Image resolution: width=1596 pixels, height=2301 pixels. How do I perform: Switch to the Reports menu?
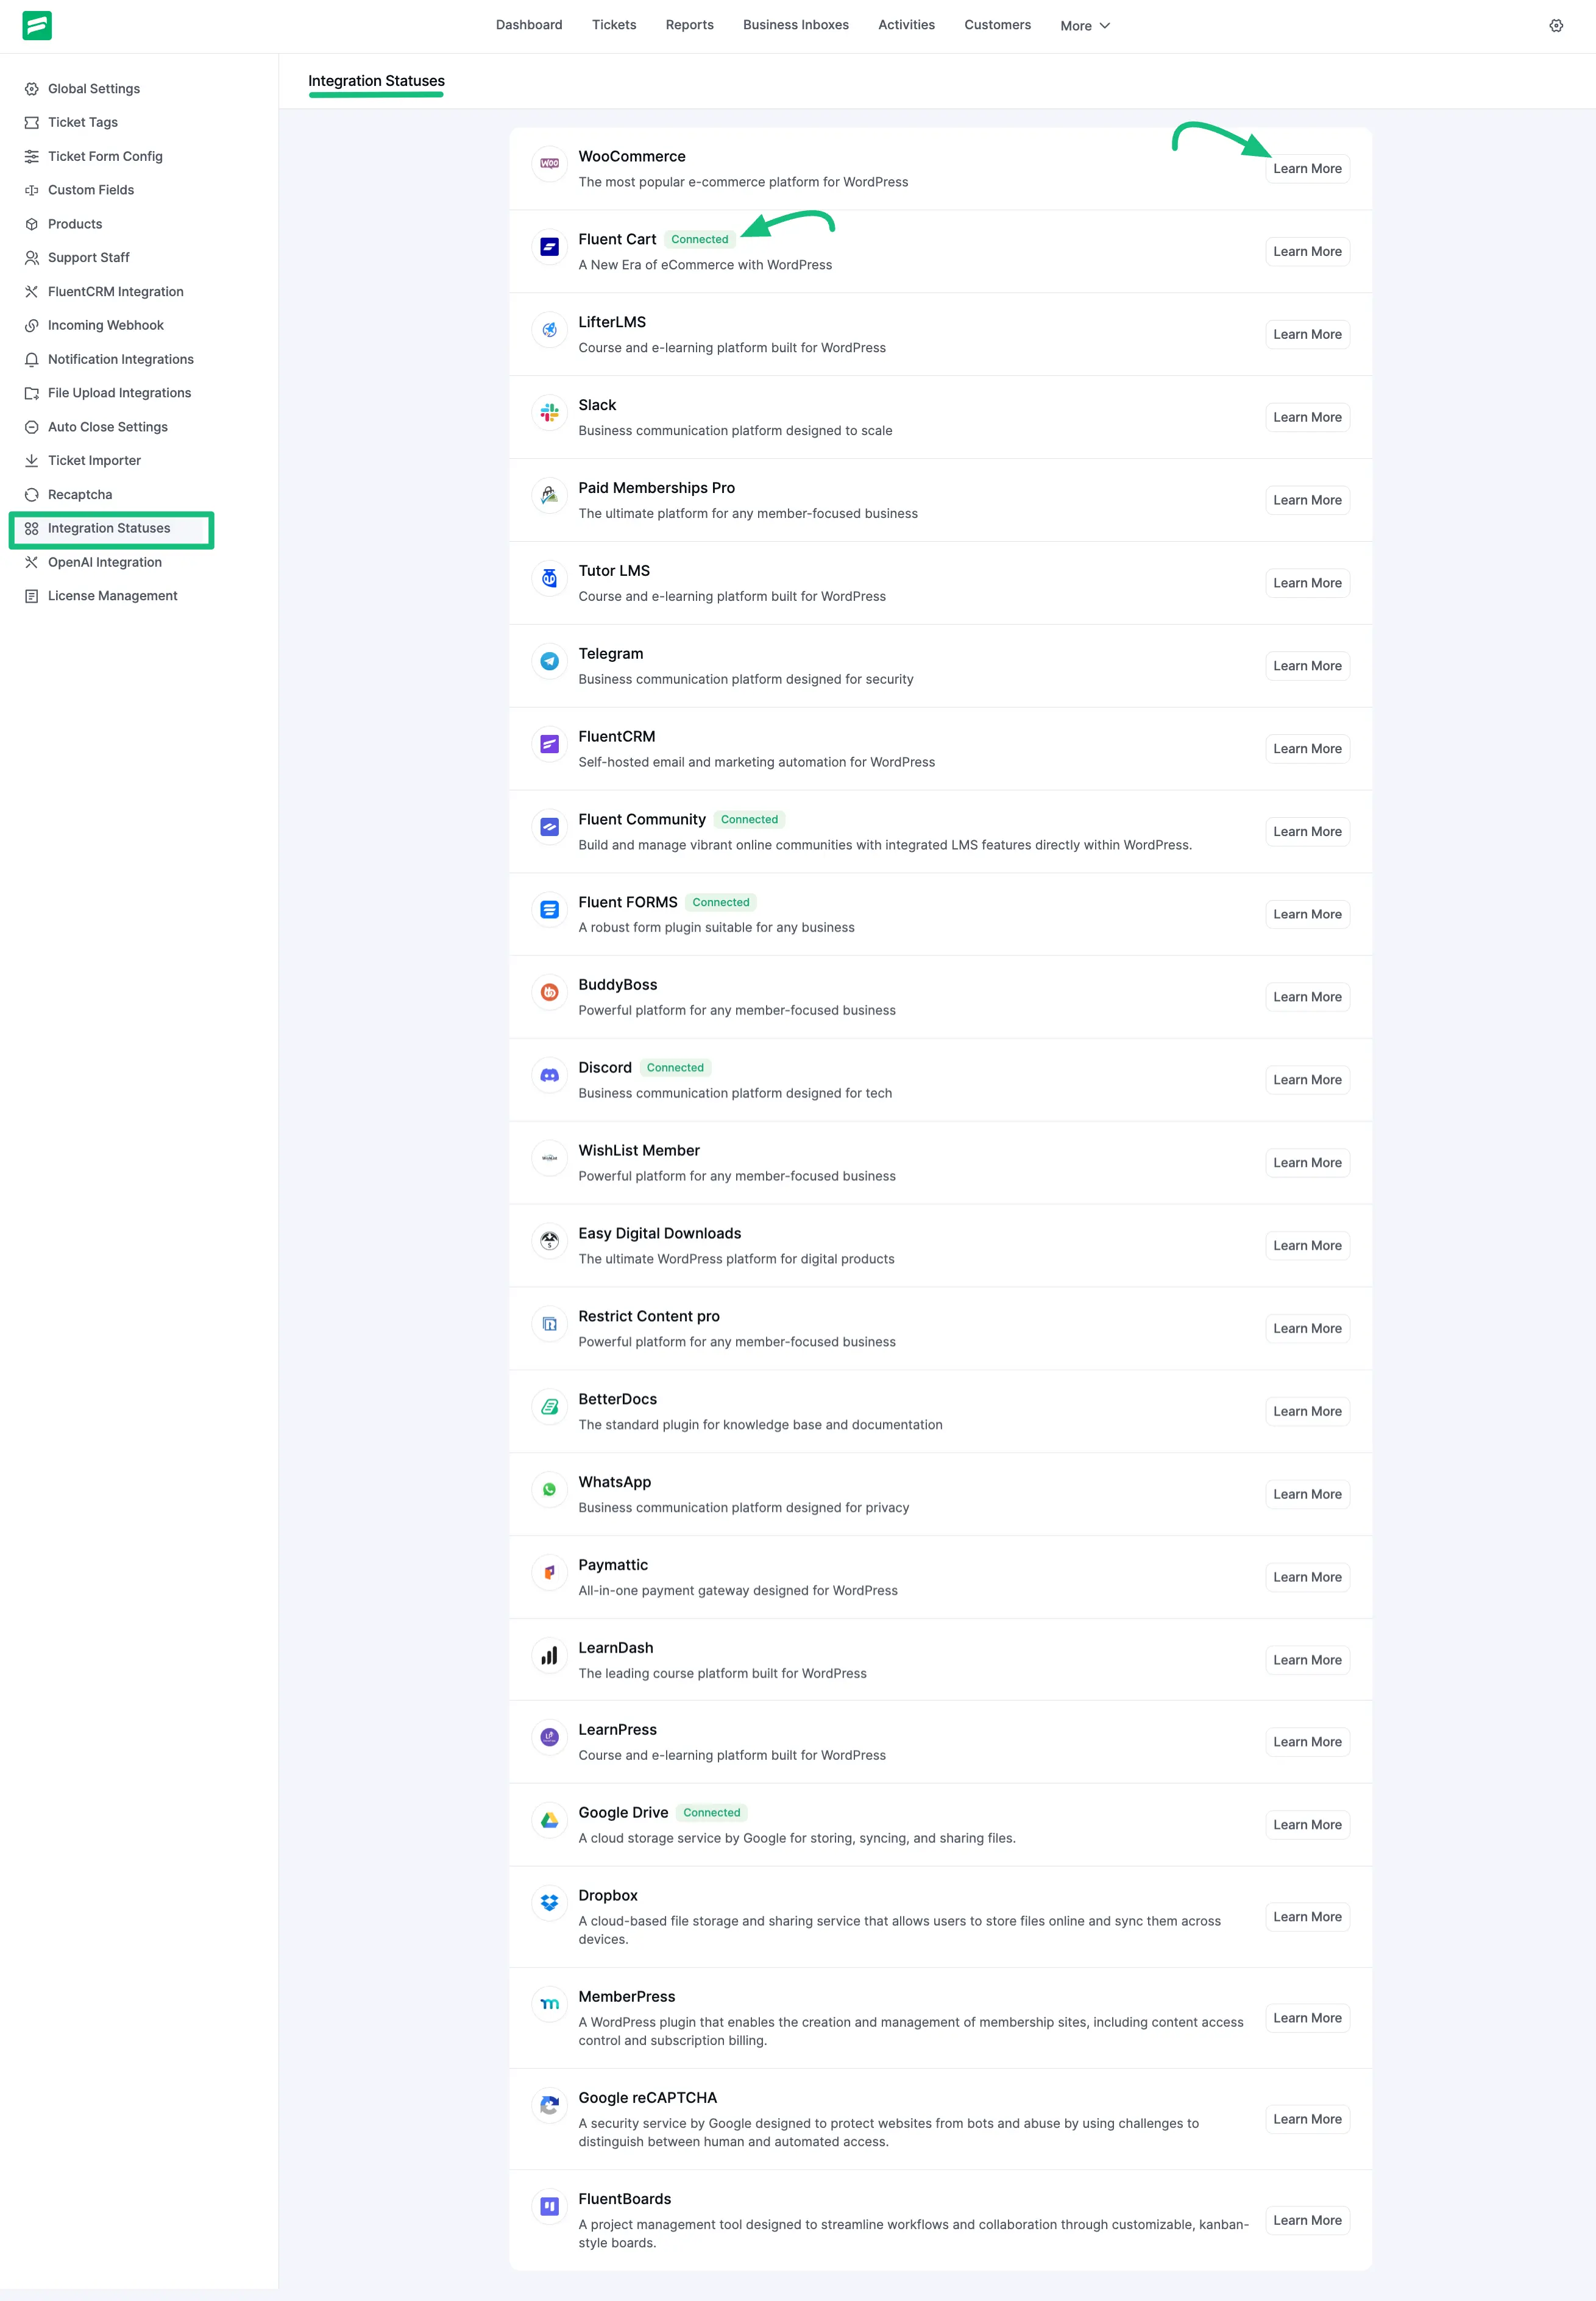coord(689,25)
